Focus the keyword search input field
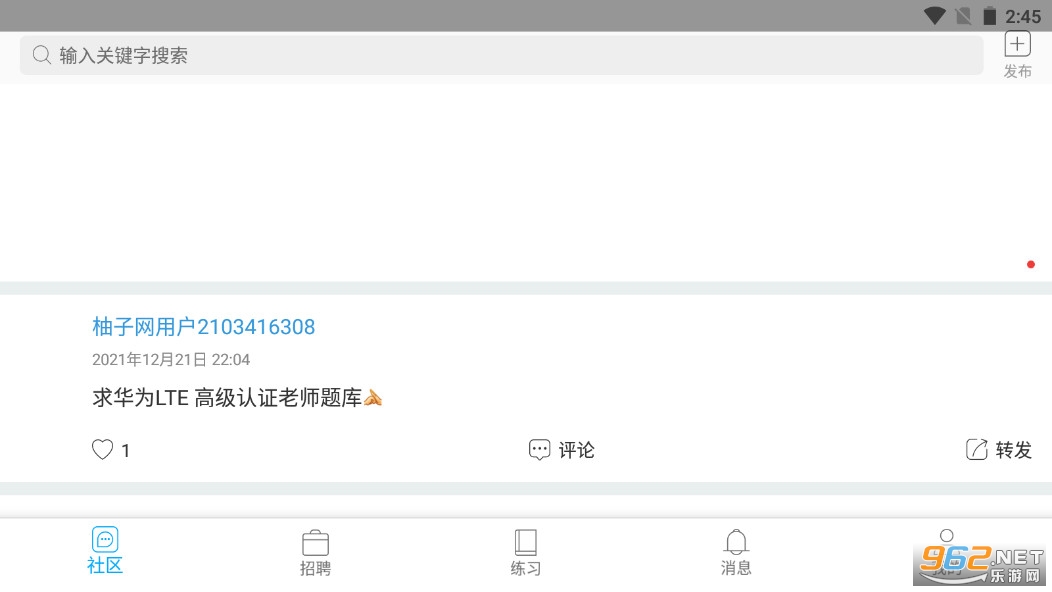 coord(501,55)
